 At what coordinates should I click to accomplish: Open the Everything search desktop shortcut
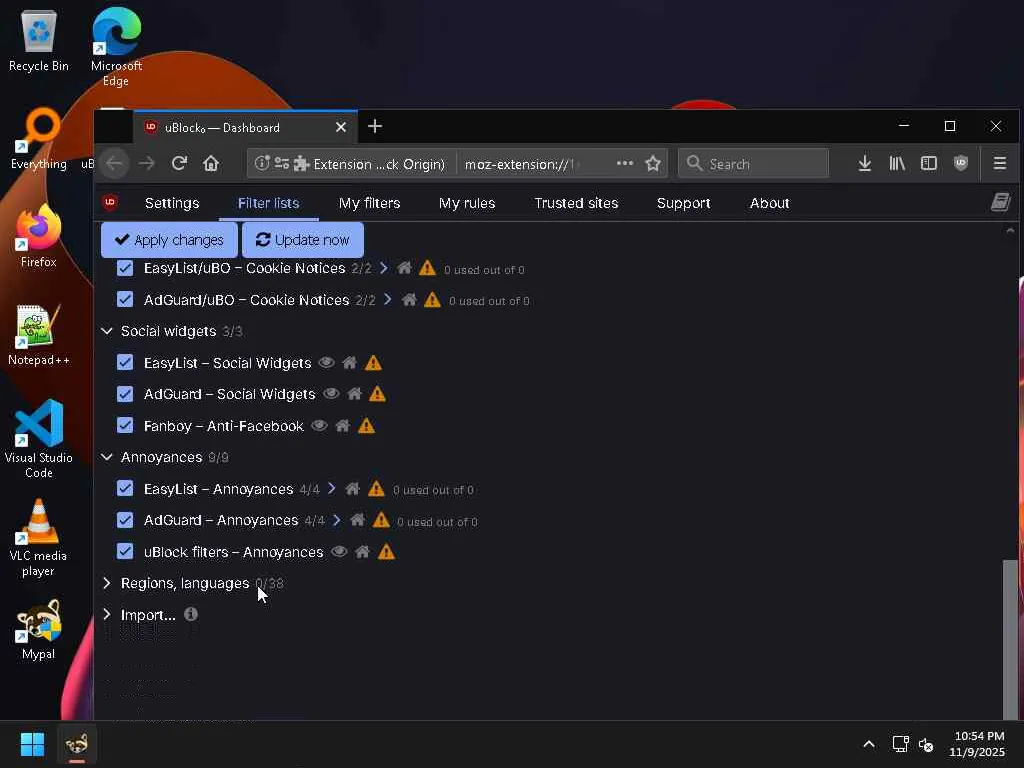(x=39, y=138)
